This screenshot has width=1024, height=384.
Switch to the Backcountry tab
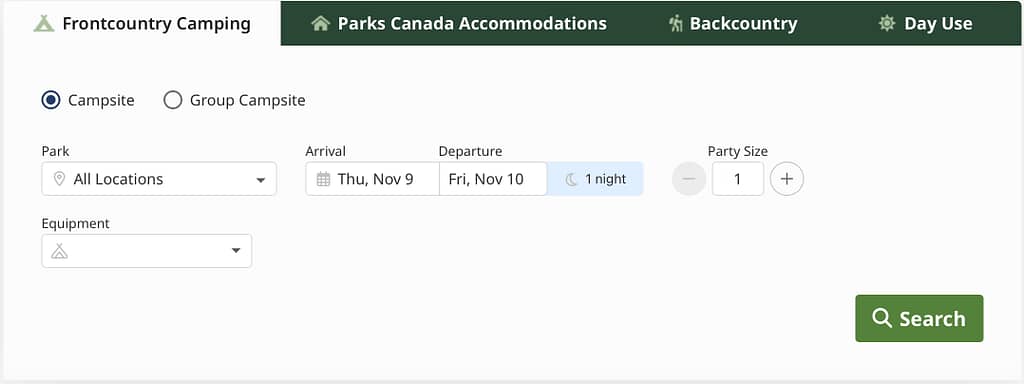(733, 24)
